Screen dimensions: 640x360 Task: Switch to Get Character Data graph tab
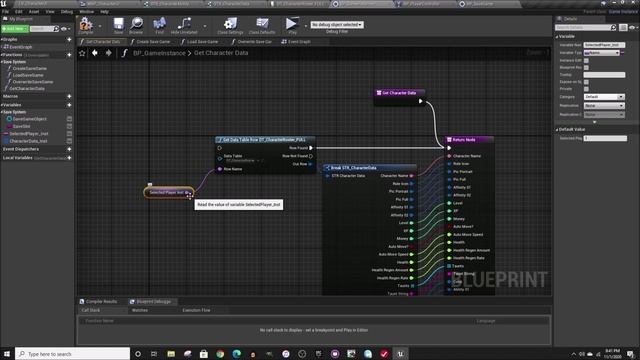pyautogui.click(x=102, y=42)
